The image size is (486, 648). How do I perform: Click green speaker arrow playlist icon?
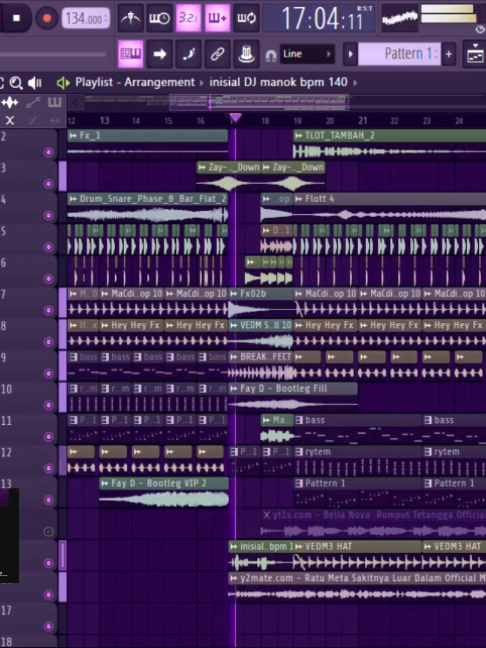pyautogui.click(x=63, y=83)
